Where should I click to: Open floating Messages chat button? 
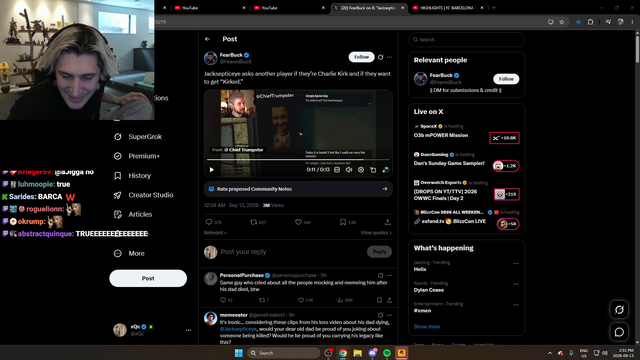[x=619, y=332]
